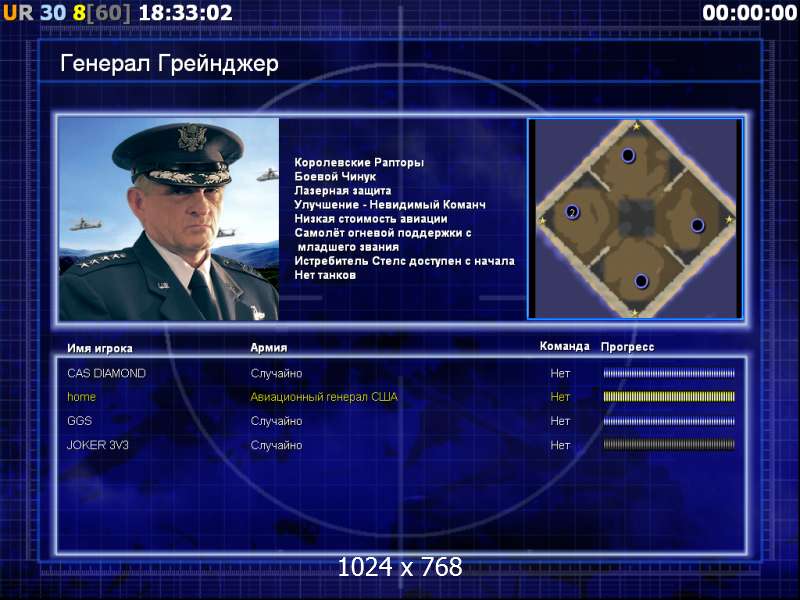Click the grey "[60]" overlay value
This screenshot has width=800, height=600.
tap(109, 13)
